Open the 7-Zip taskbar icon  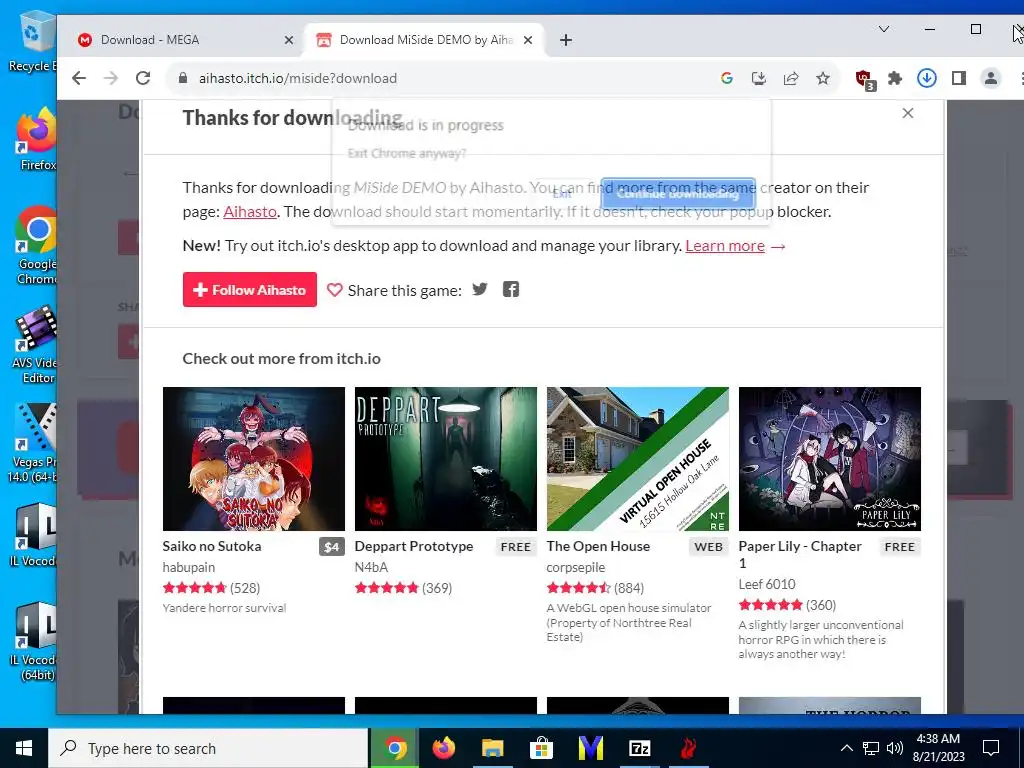tap(639, 748)
